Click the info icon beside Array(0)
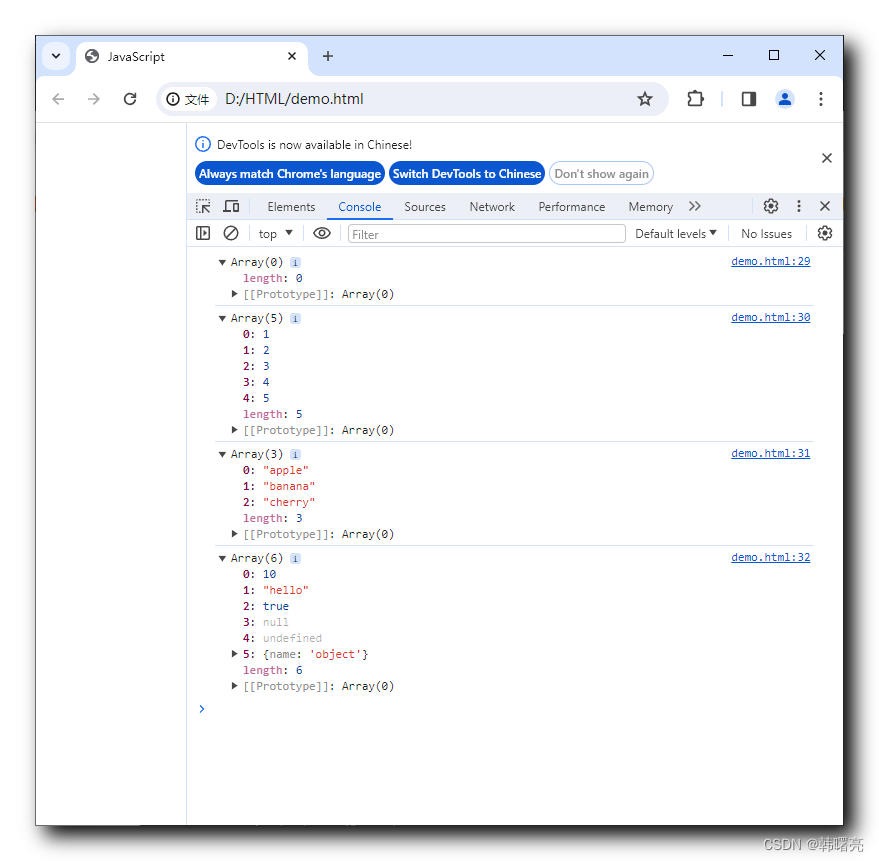The height and width of the screenshot is (861, 879). pos(295,263)
